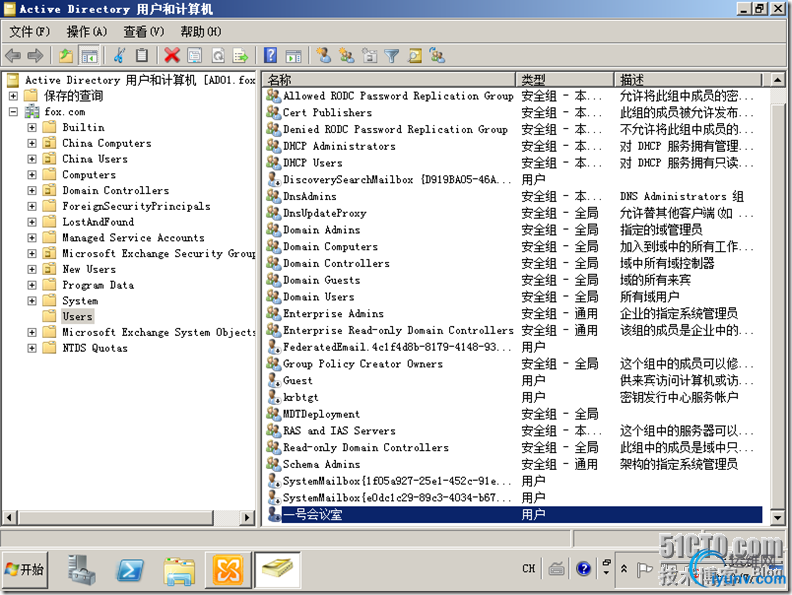Expand the Domain Controllers OU
The width and height of the screenshot is (792, 595).
coord(32,190)
